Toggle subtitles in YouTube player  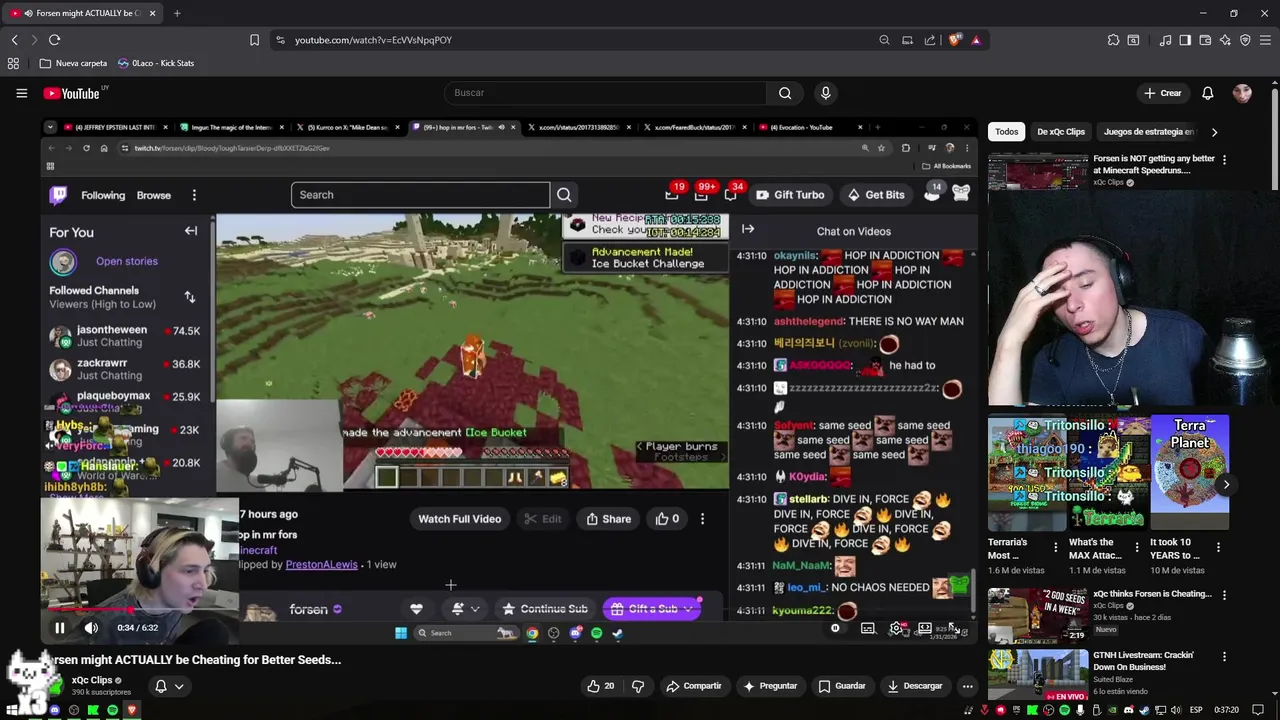(867, 628)
